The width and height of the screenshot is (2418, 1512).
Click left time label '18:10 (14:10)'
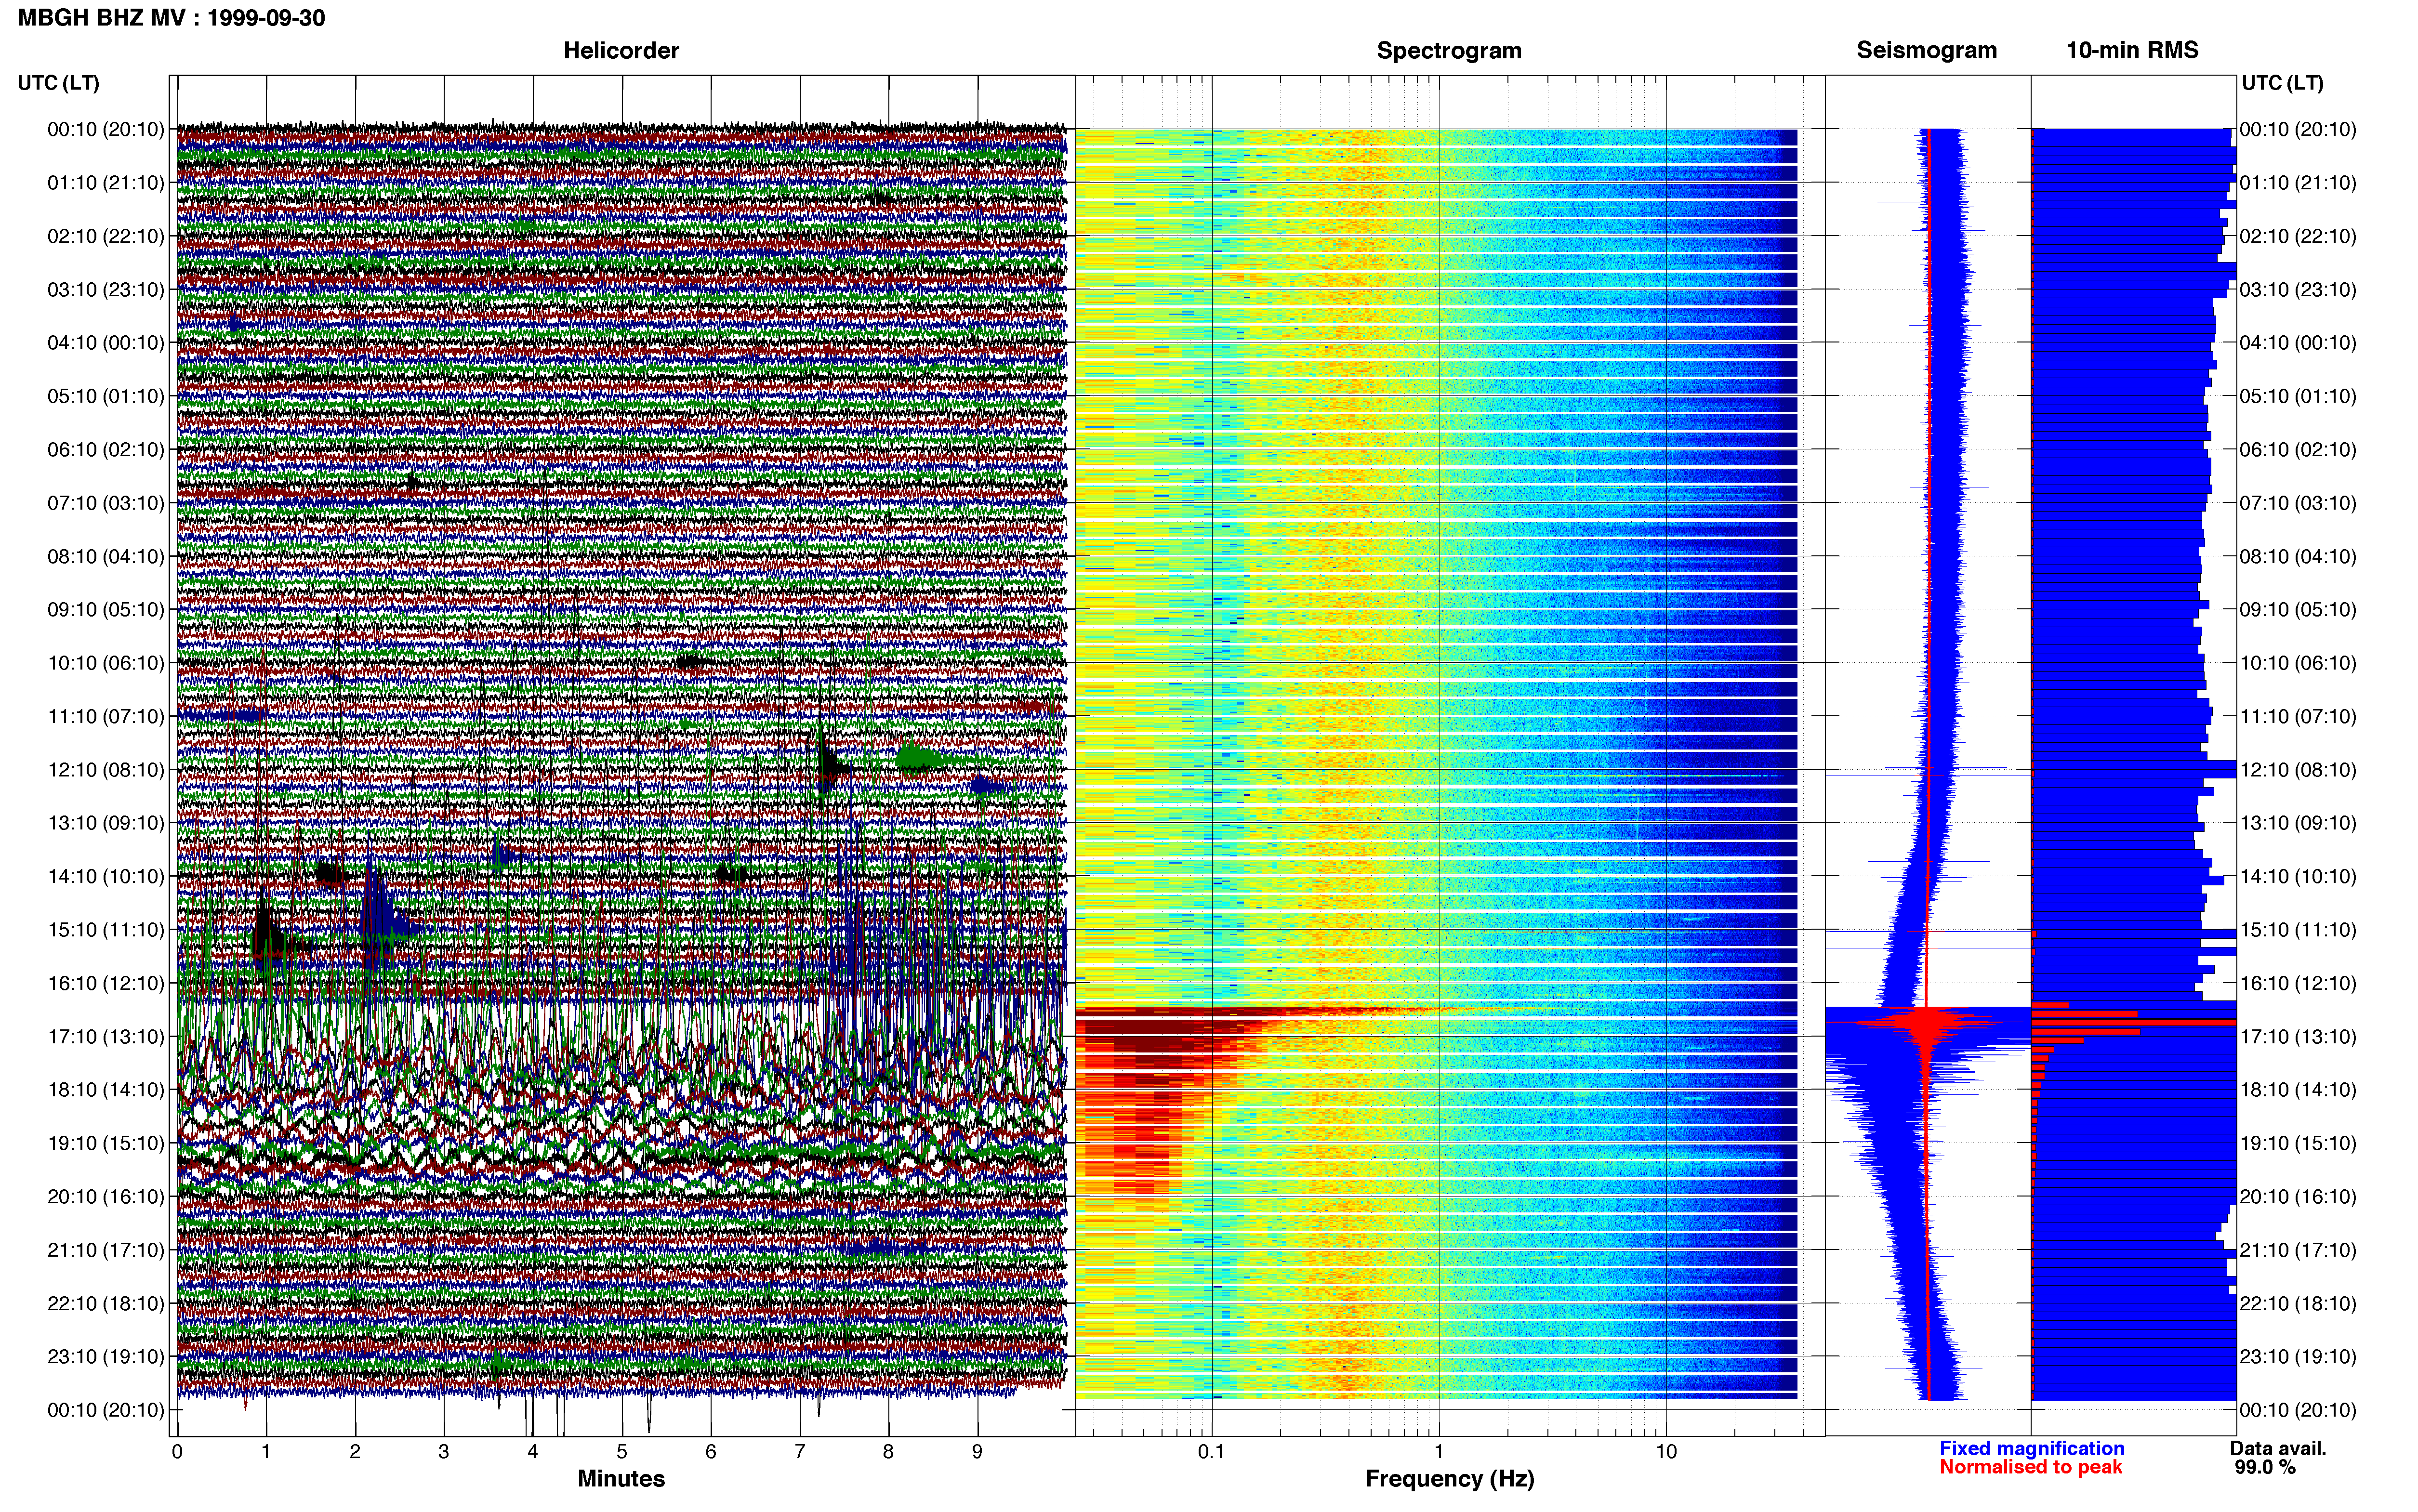coord(106,1090)
